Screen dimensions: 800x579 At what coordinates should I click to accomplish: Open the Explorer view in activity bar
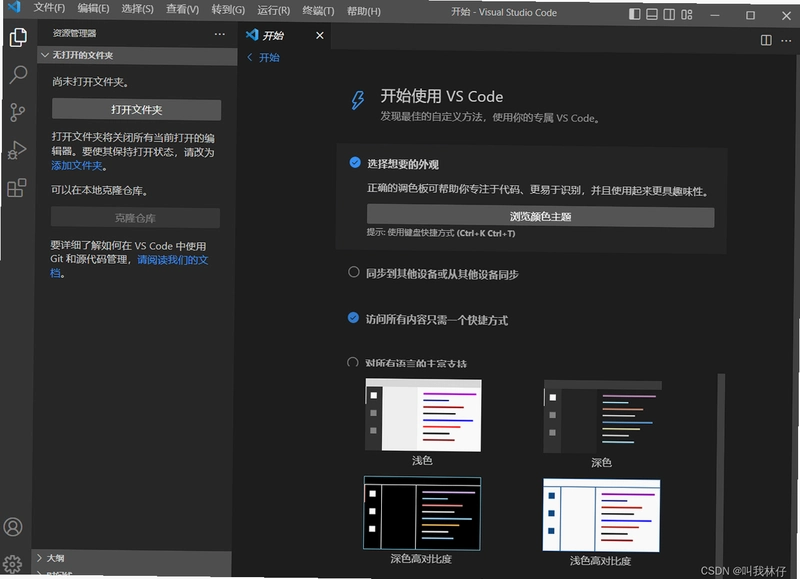(x=18, y=37)
